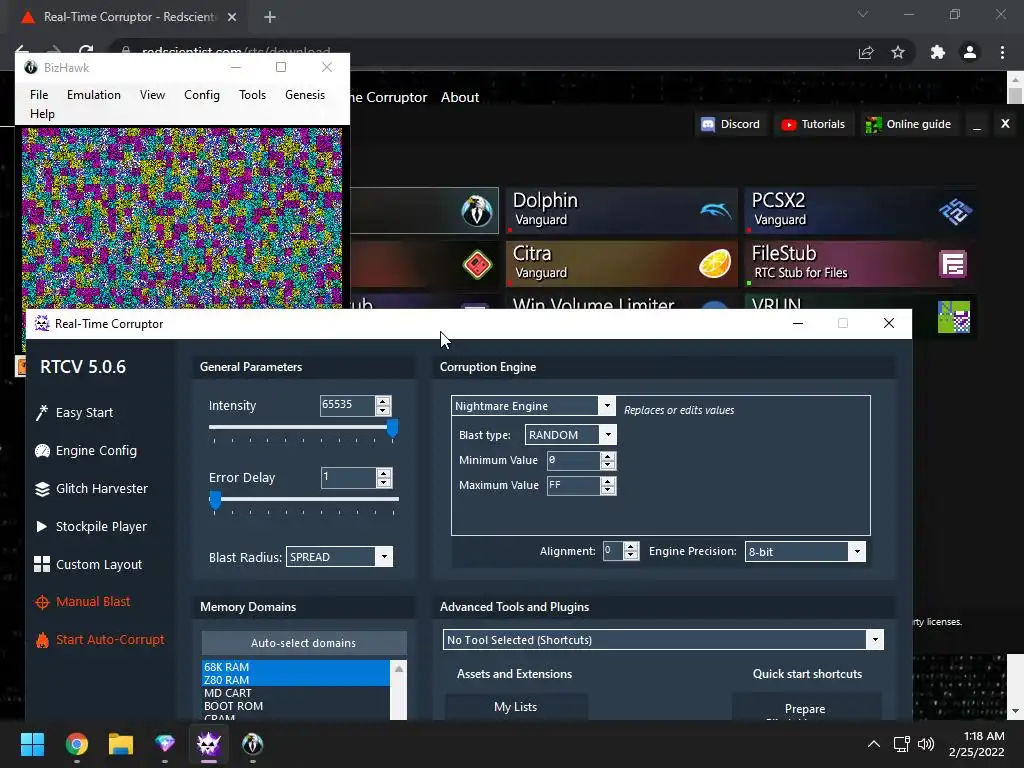Click the Prepare shortcut button
1024x768 pixels.
805,709
